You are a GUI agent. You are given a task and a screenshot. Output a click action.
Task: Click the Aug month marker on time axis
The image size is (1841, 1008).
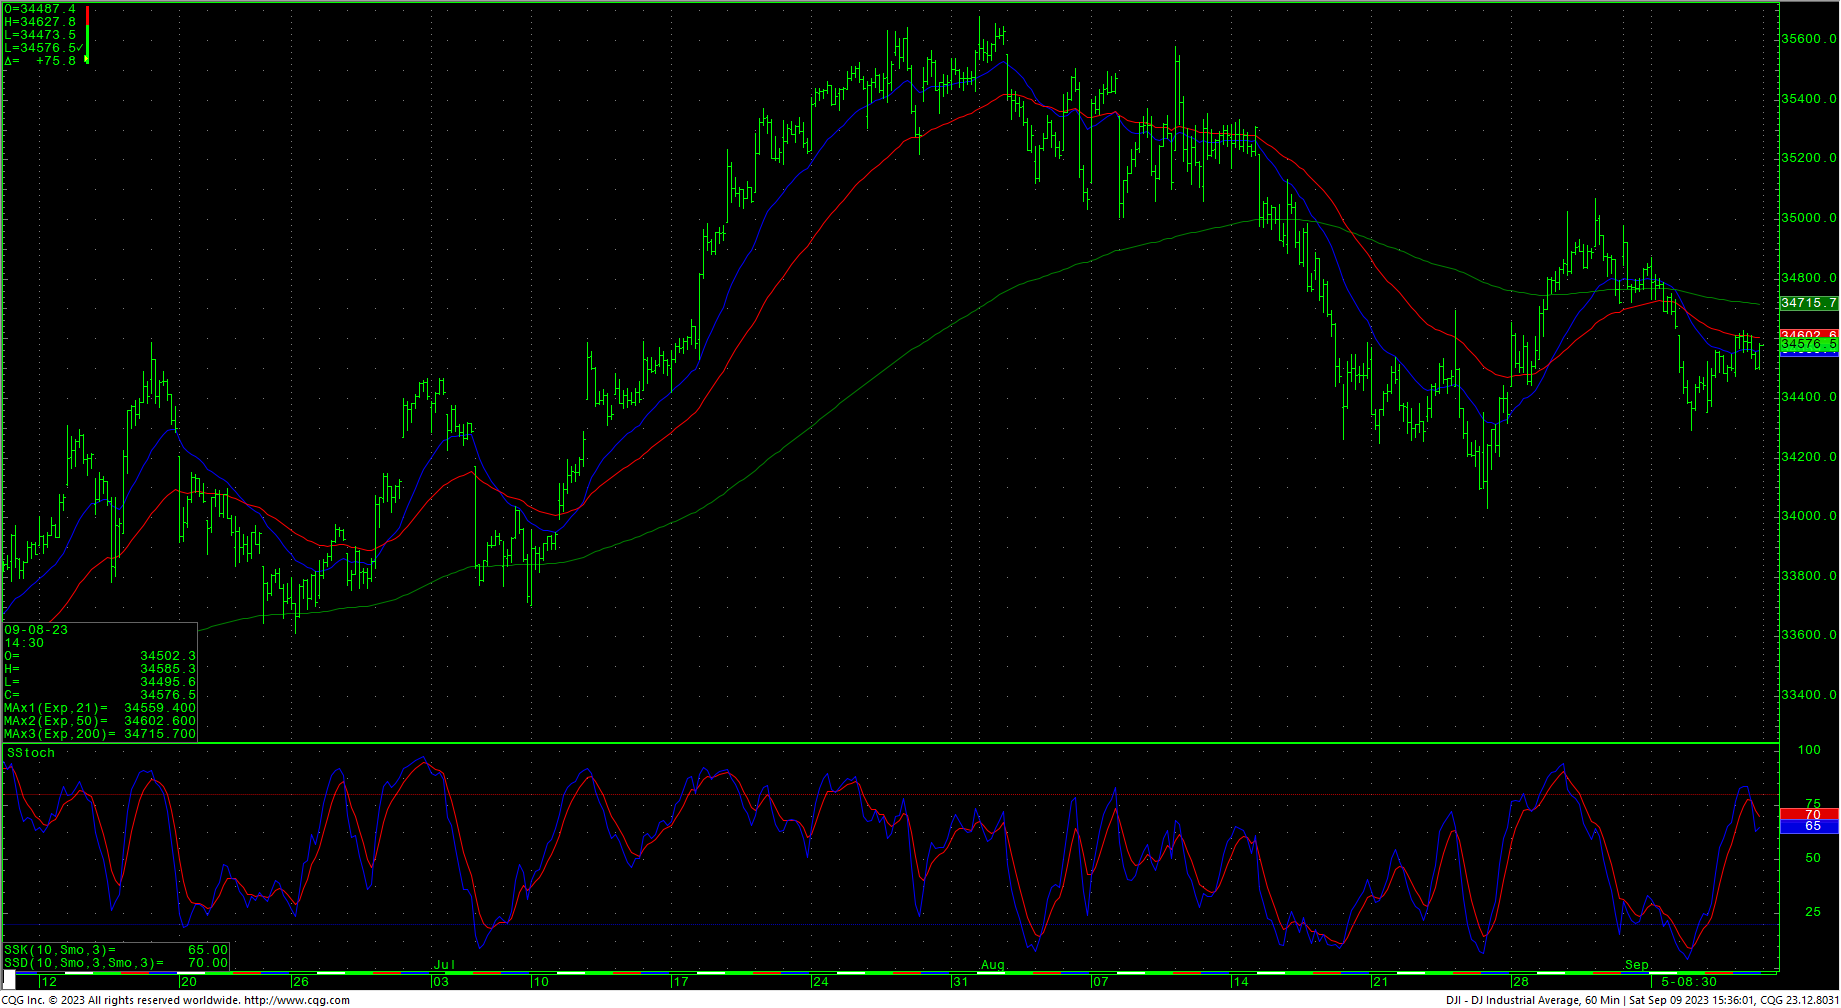[x=992, y=965]
